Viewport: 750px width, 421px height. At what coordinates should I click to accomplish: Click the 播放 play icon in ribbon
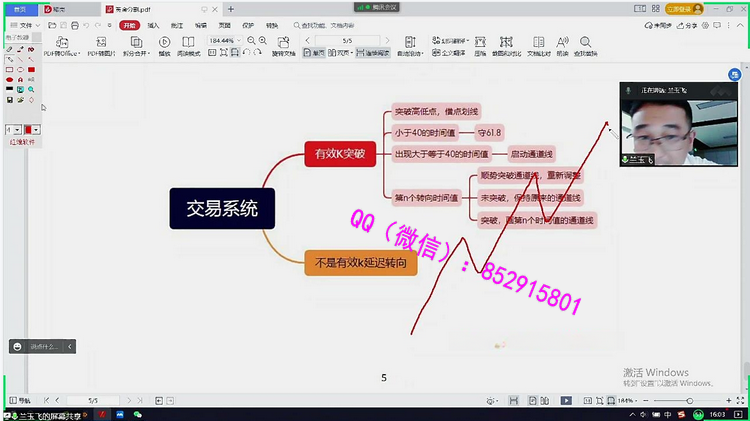[x=164, y=46]
